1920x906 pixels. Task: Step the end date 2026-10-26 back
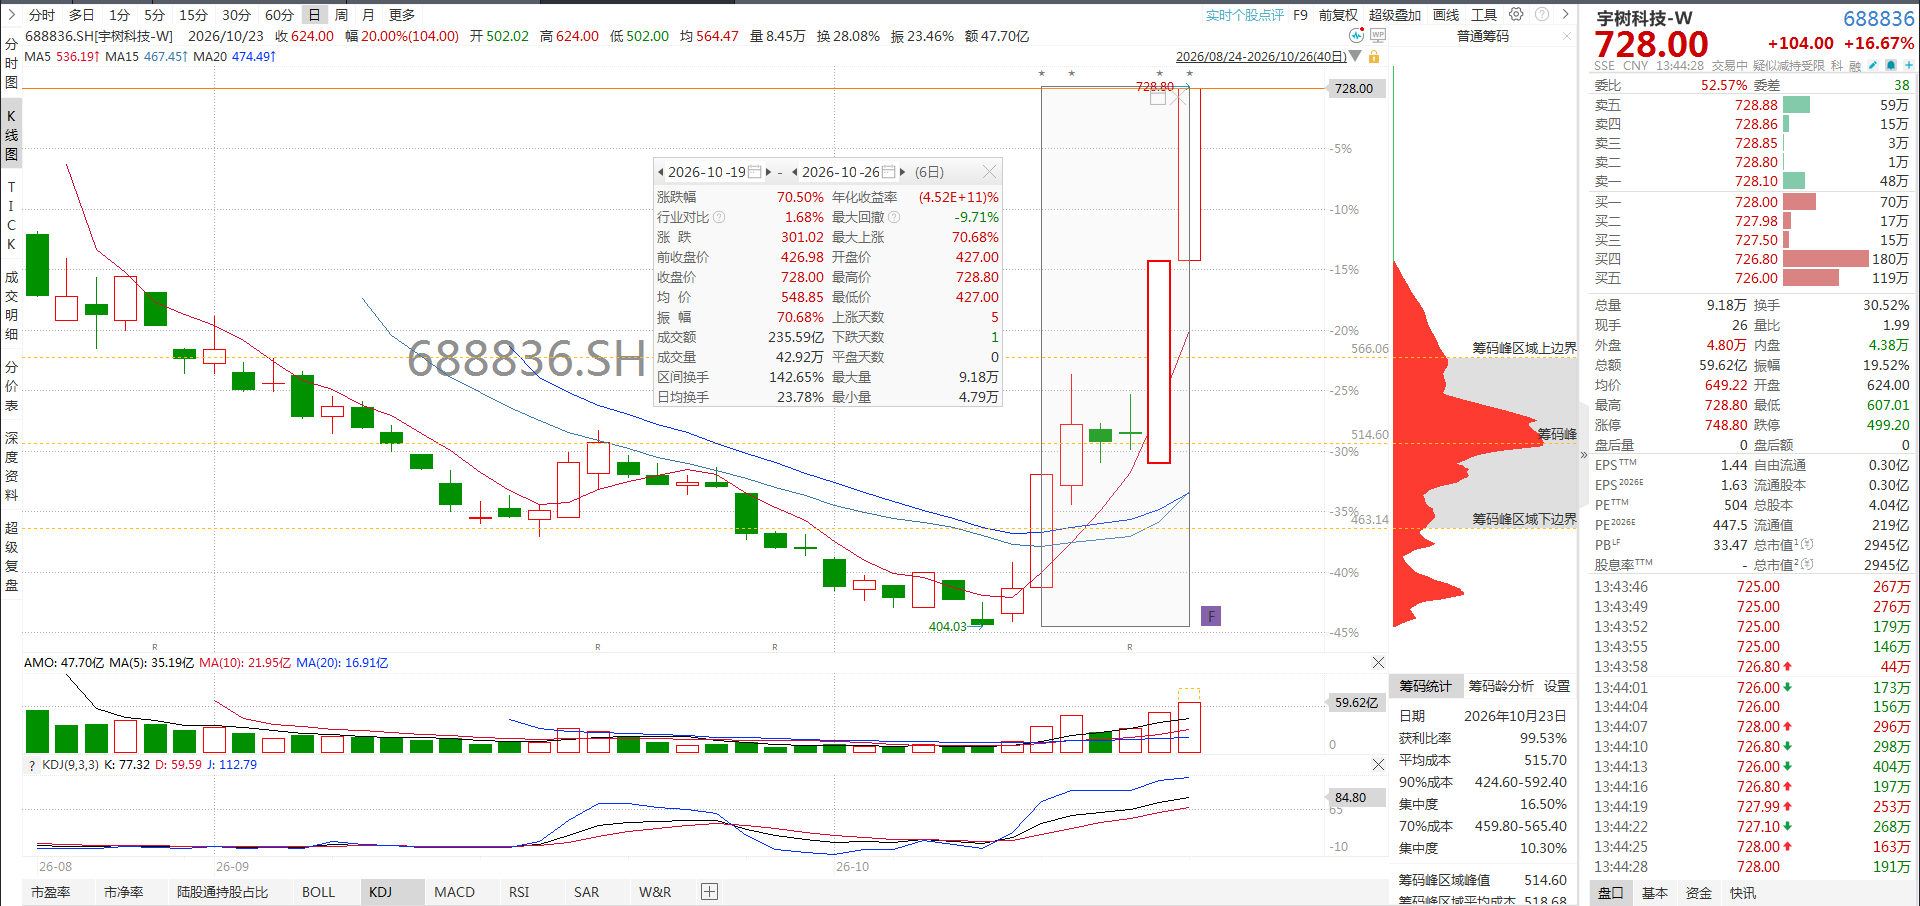click(795, 172)
